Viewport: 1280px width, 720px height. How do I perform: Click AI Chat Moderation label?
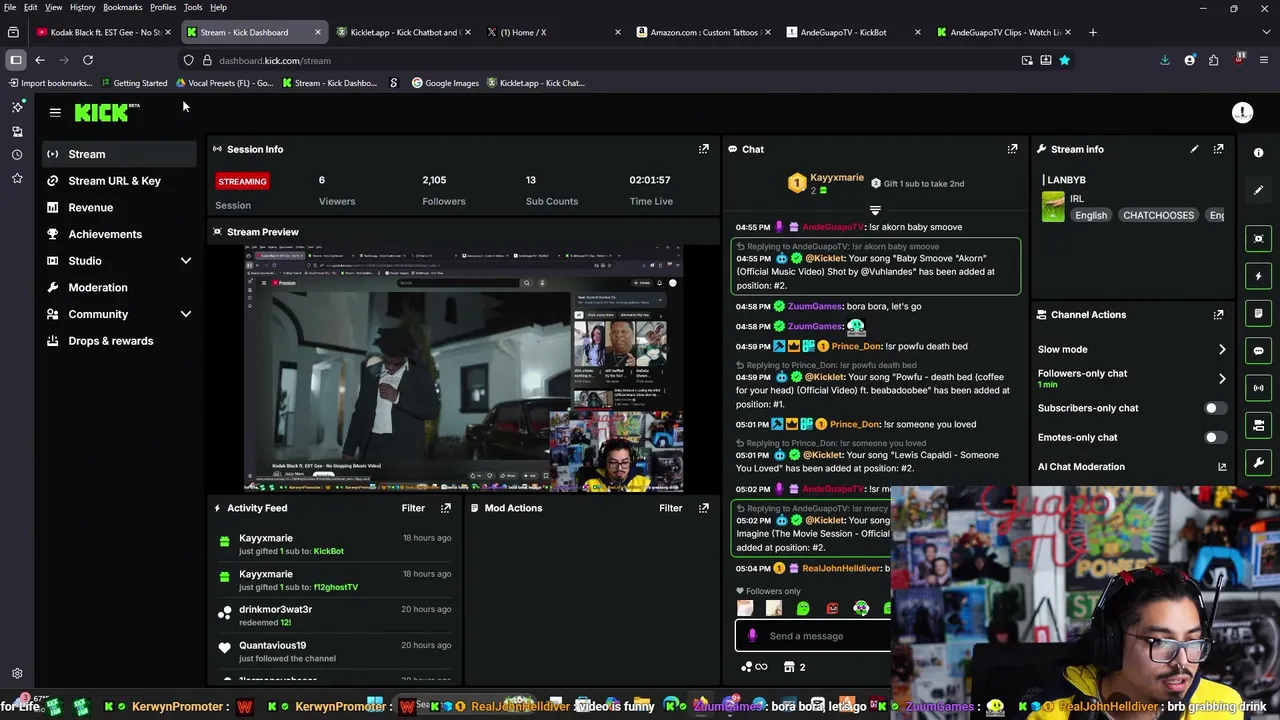pyautogui.click(x=1081, y=467)
